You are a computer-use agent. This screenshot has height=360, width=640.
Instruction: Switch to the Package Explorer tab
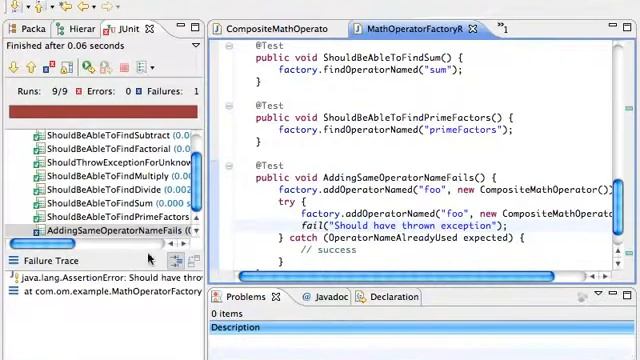(27, 29)
